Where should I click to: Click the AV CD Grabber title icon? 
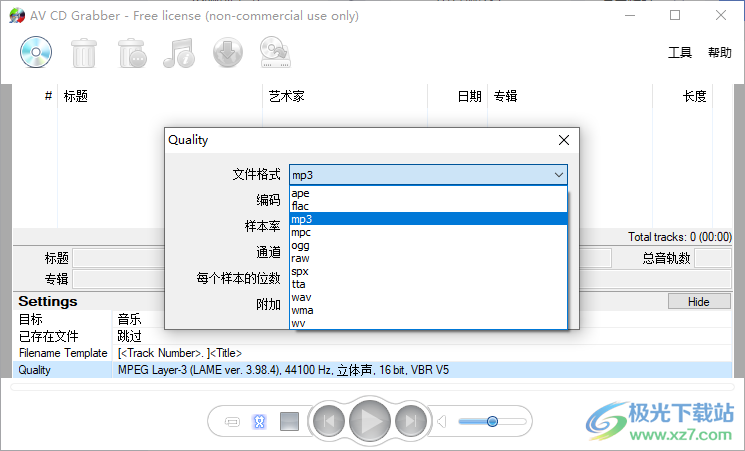point(17,16)
